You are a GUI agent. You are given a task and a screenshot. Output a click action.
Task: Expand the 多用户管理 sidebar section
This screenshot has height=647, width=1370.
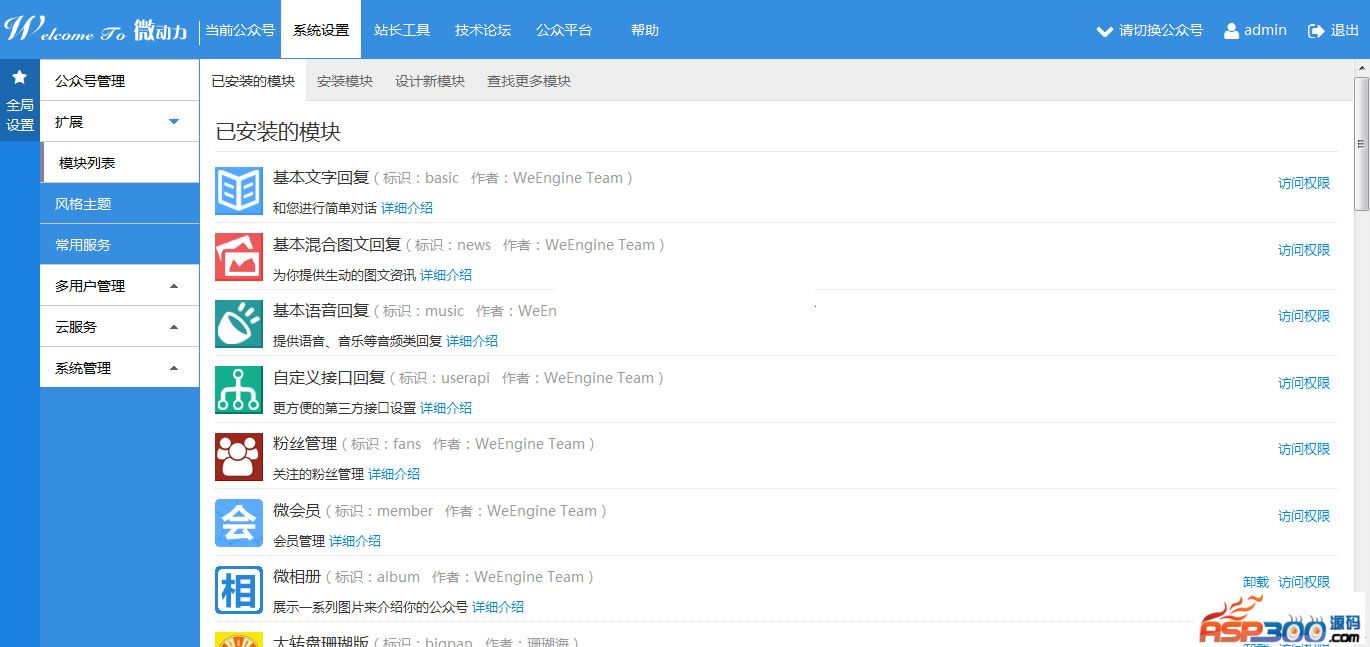coord(174,286)
